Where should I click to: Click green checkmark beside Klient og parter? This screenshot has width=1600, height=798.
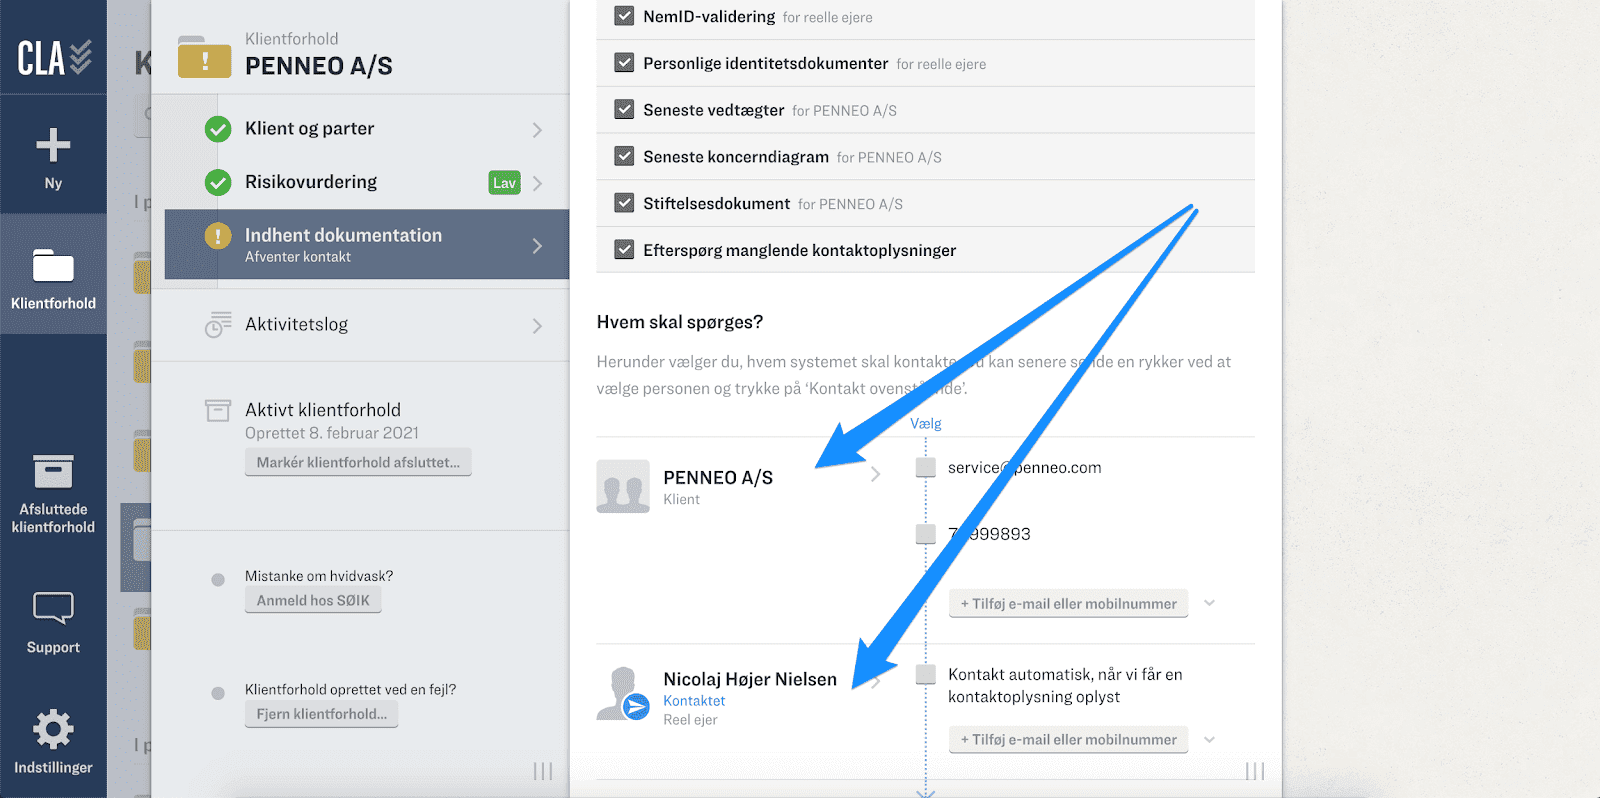point(218,129)
